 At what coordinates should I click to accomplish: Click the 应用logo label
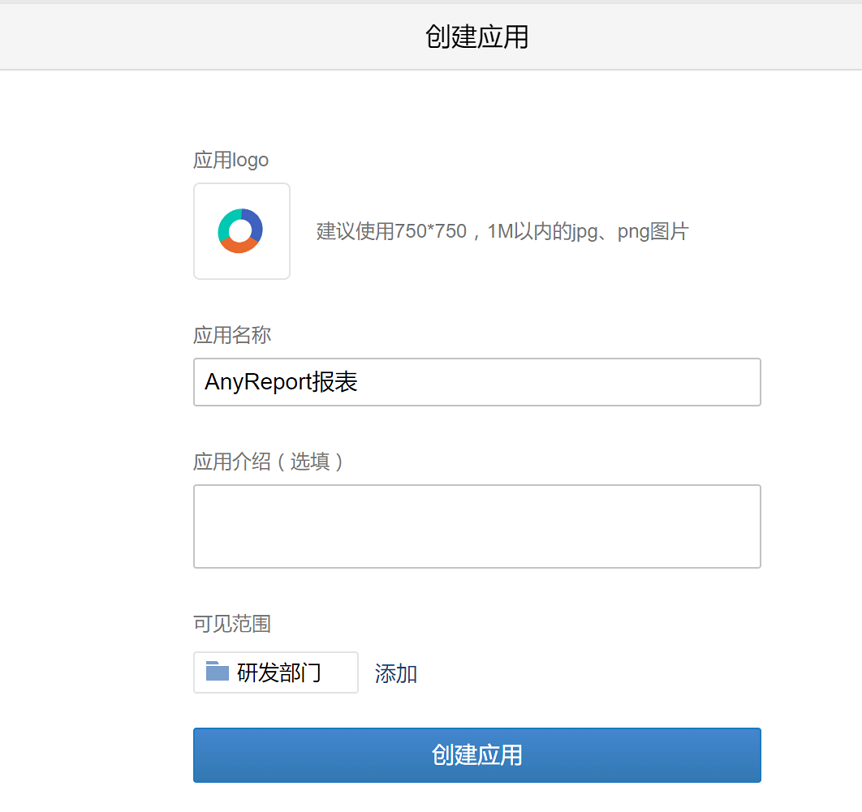(x=231, y=160)
